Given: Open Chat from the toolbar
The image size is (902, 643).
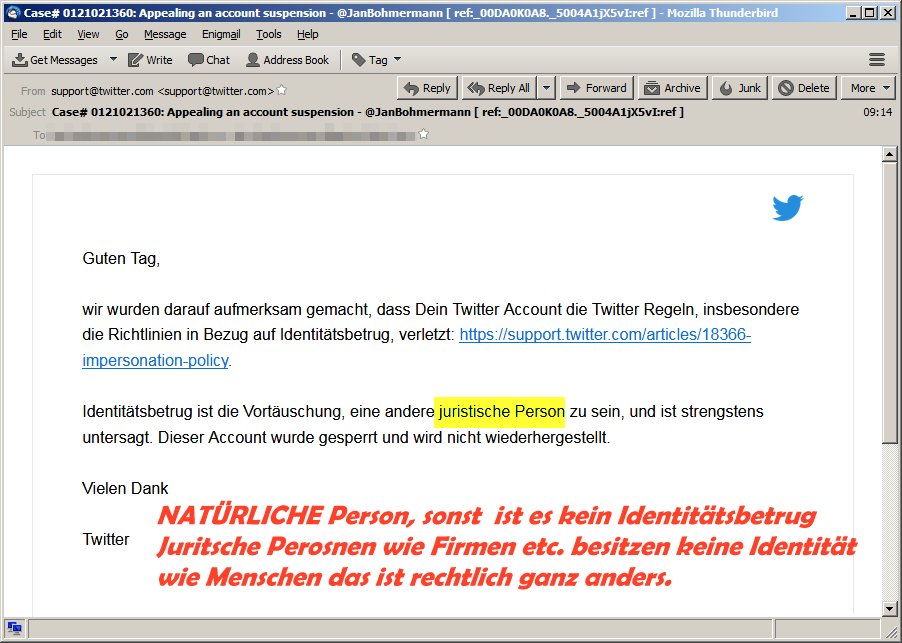Looking at the screenshot, I should coord(209,60).
